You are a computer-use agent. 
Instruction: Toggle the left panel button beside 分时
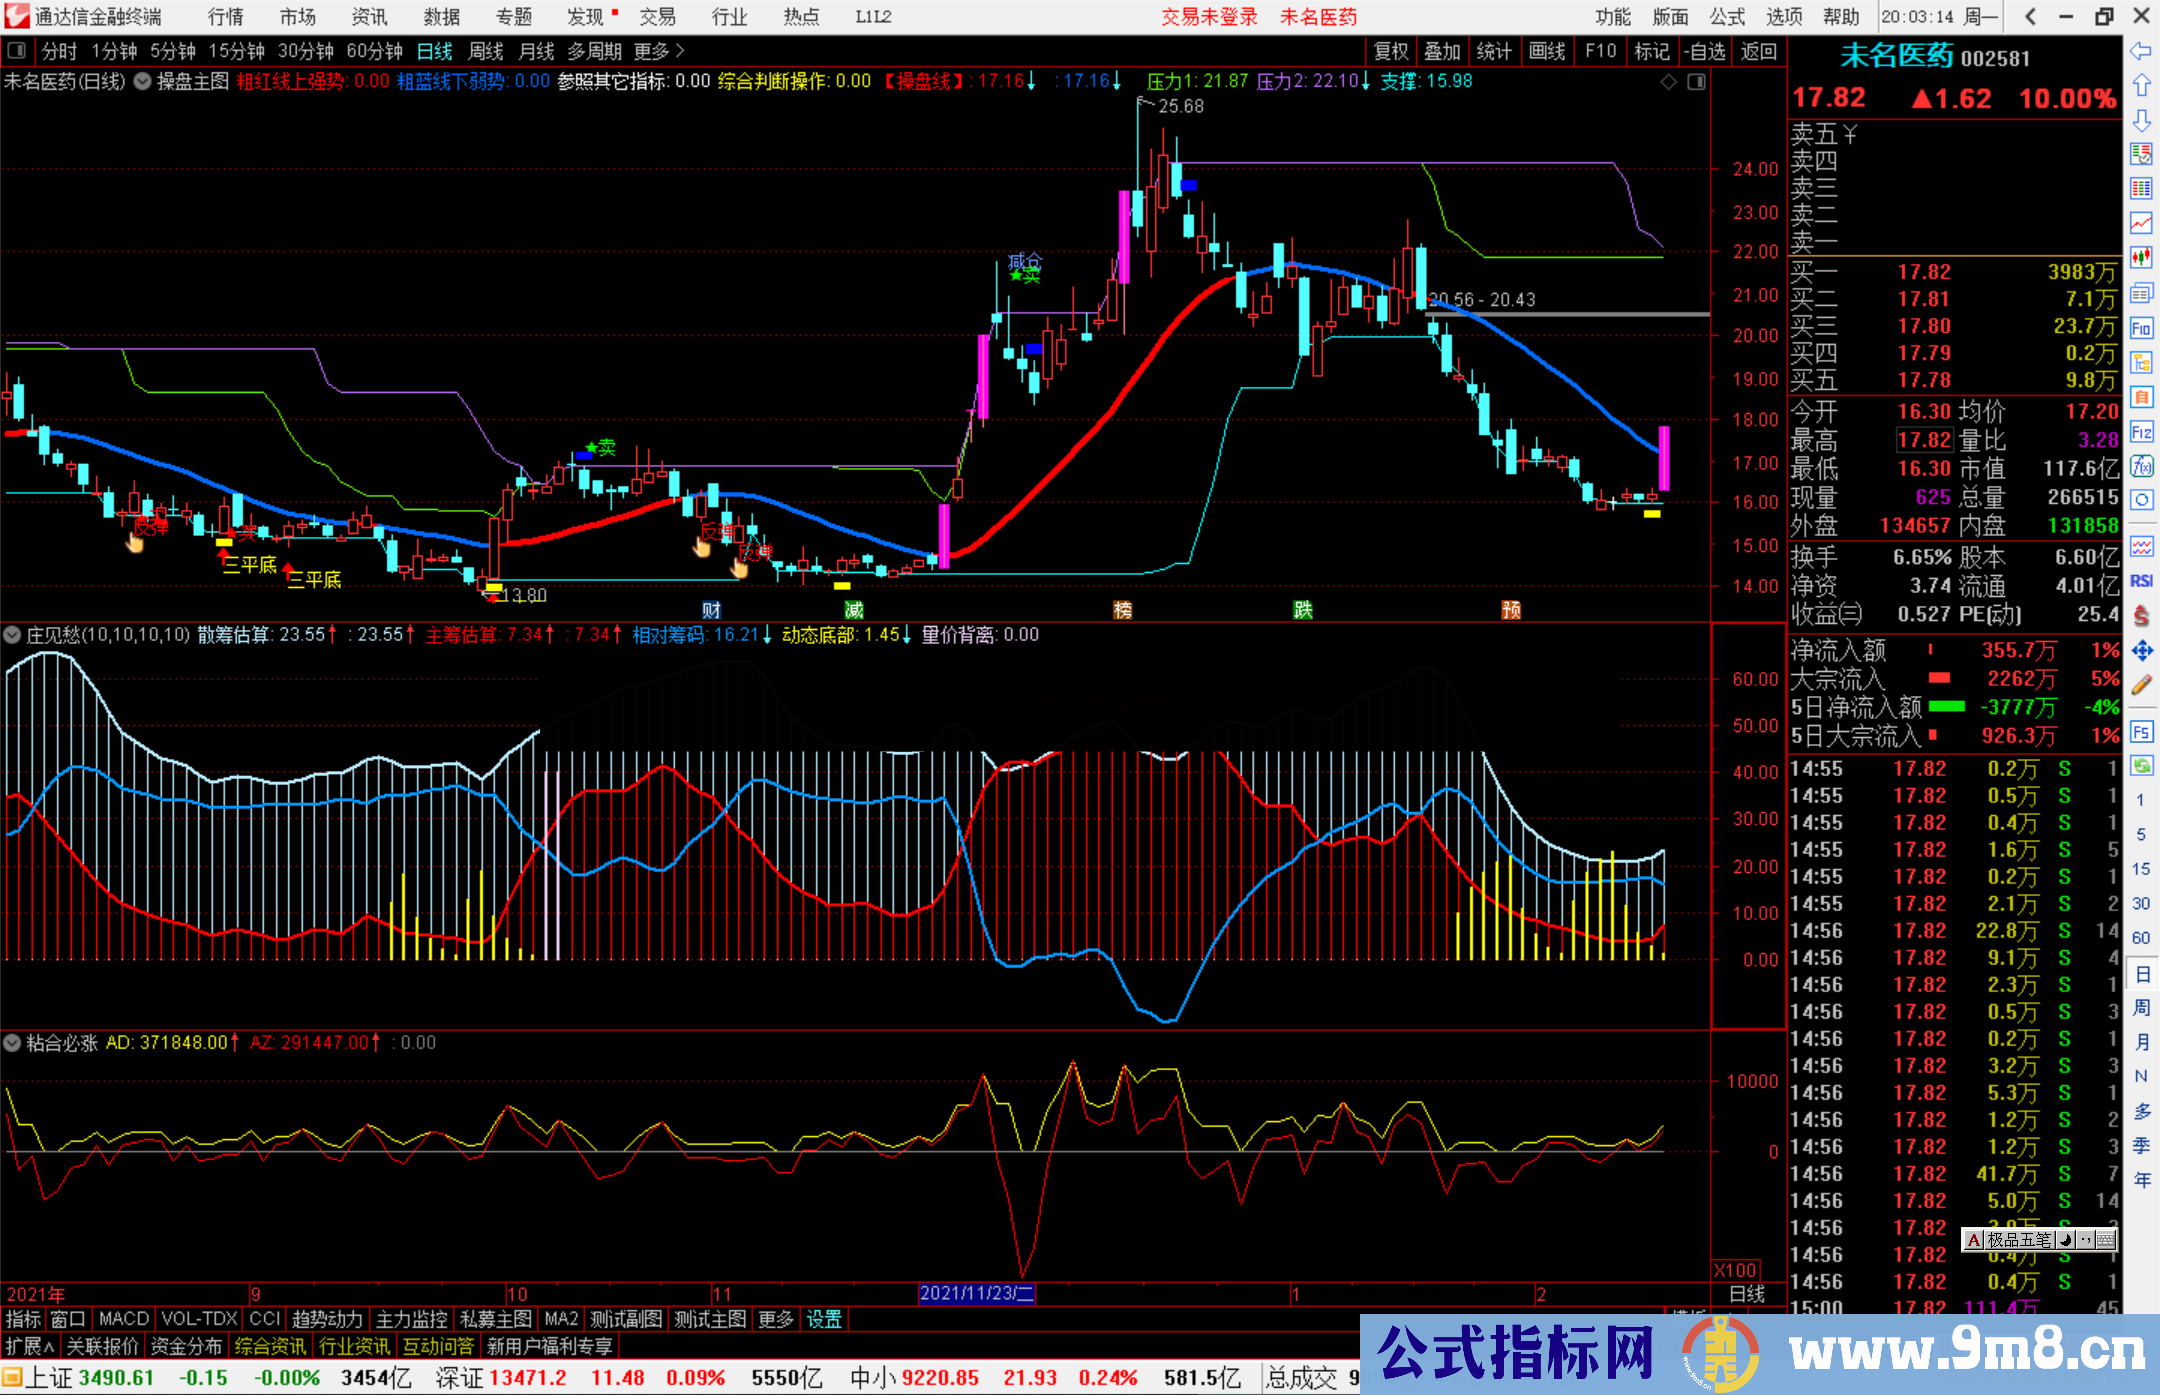[x=17, y=50]
